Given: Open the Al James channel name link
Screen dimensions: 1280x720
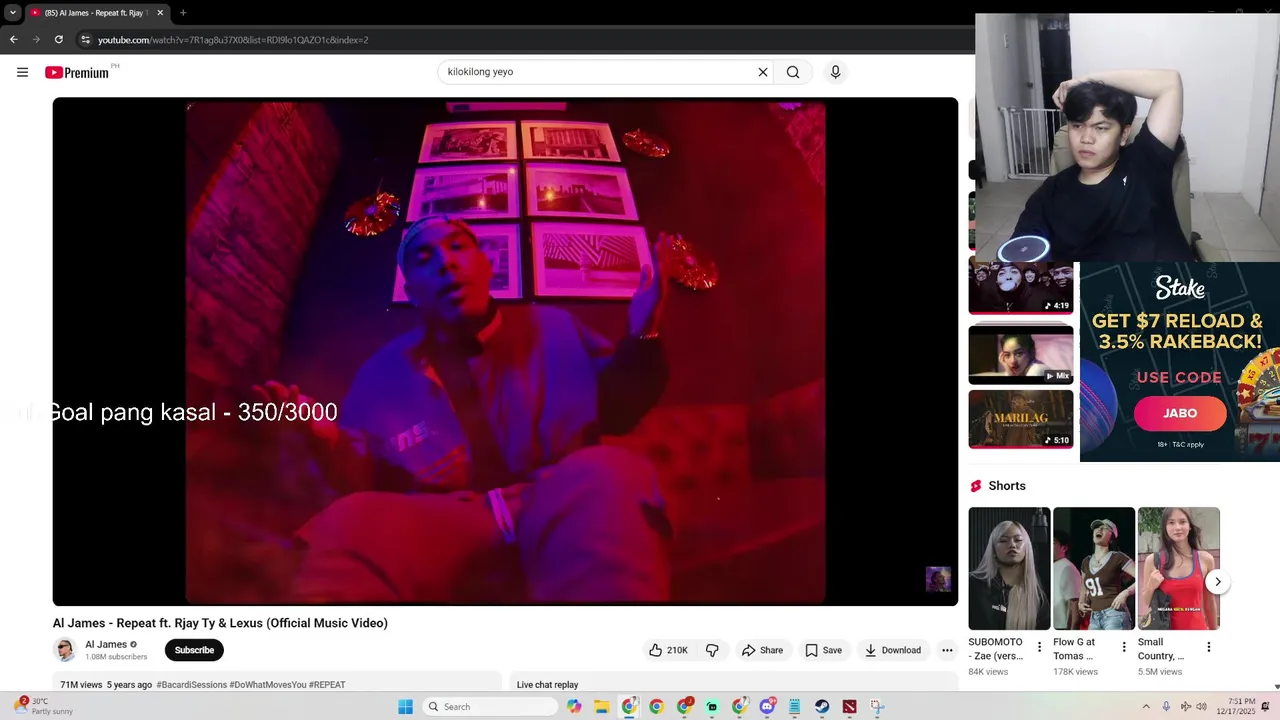Looking at the screenshot, I should click(x=106, y=645).
